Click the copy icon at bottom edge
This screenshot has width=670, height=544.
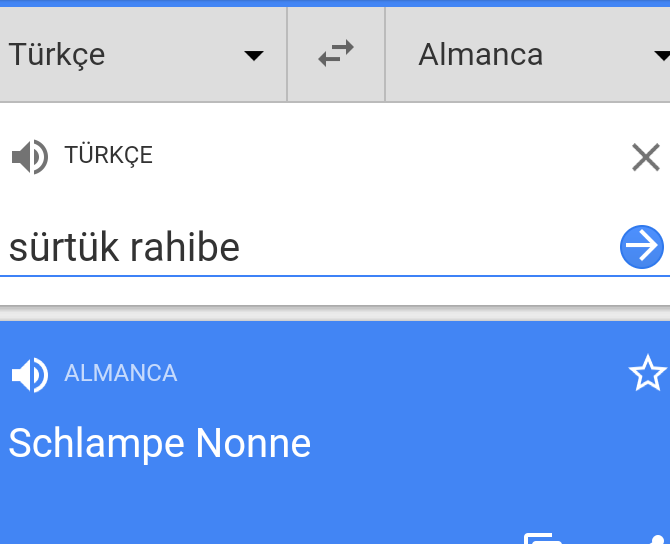tap(543, 538)
